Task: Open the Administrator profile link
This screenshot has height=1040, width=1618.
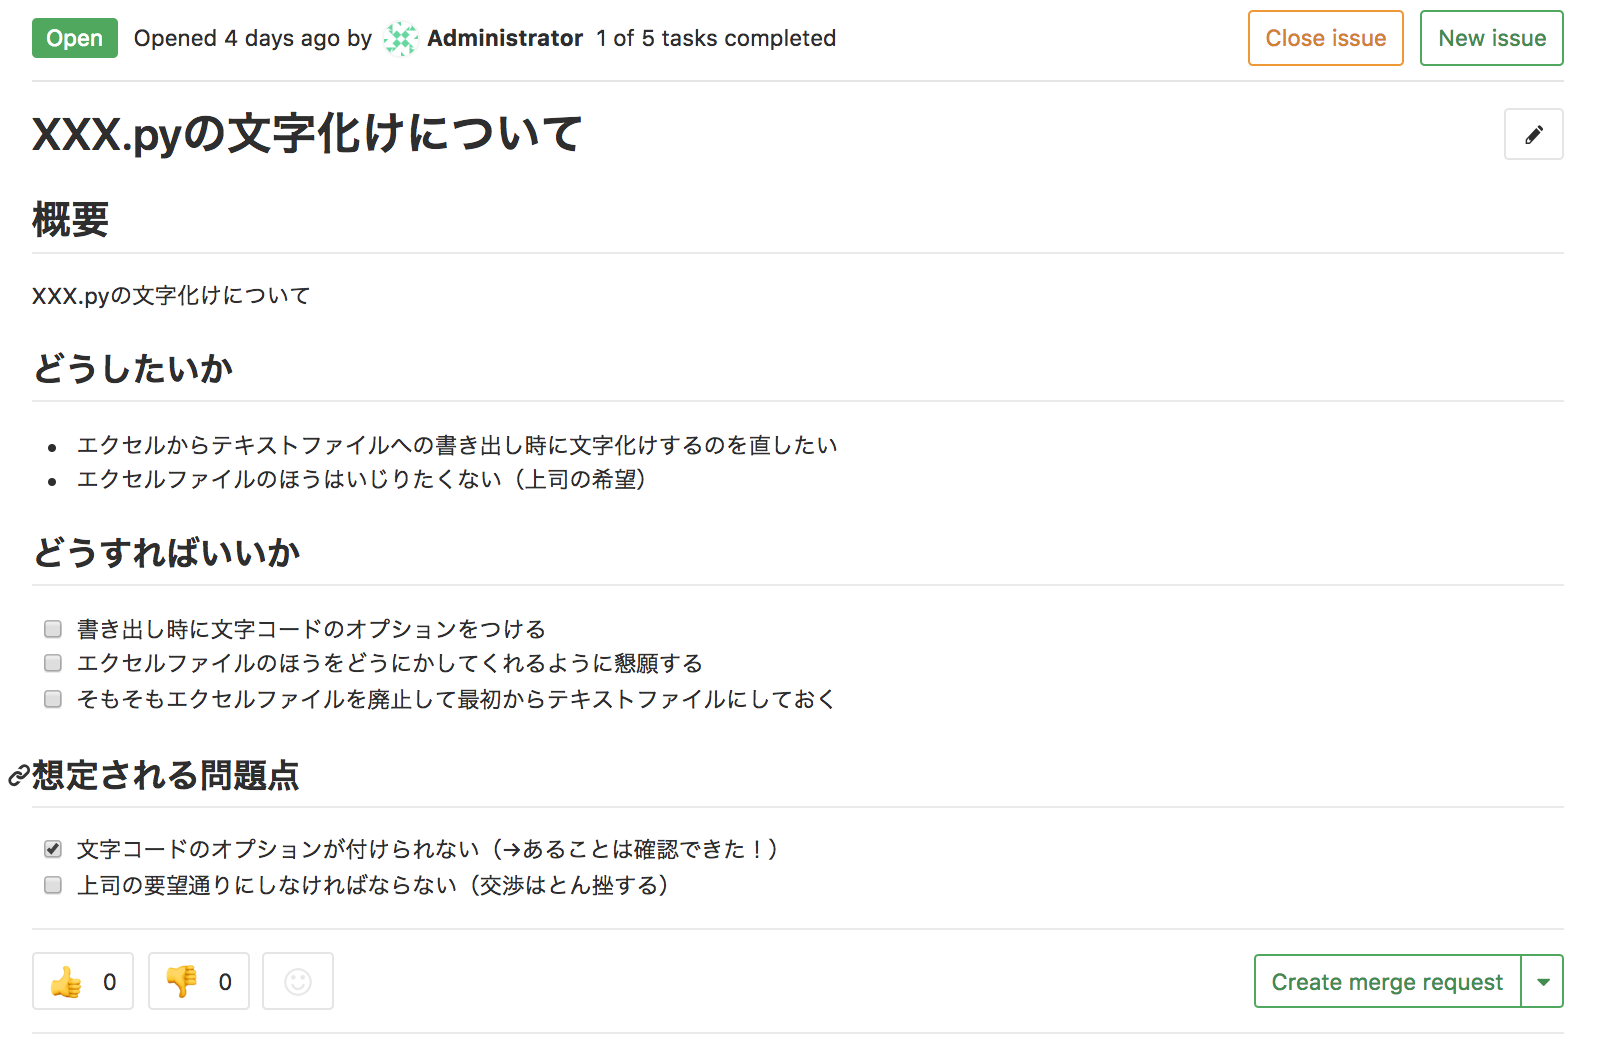Action: click(505, 38)
